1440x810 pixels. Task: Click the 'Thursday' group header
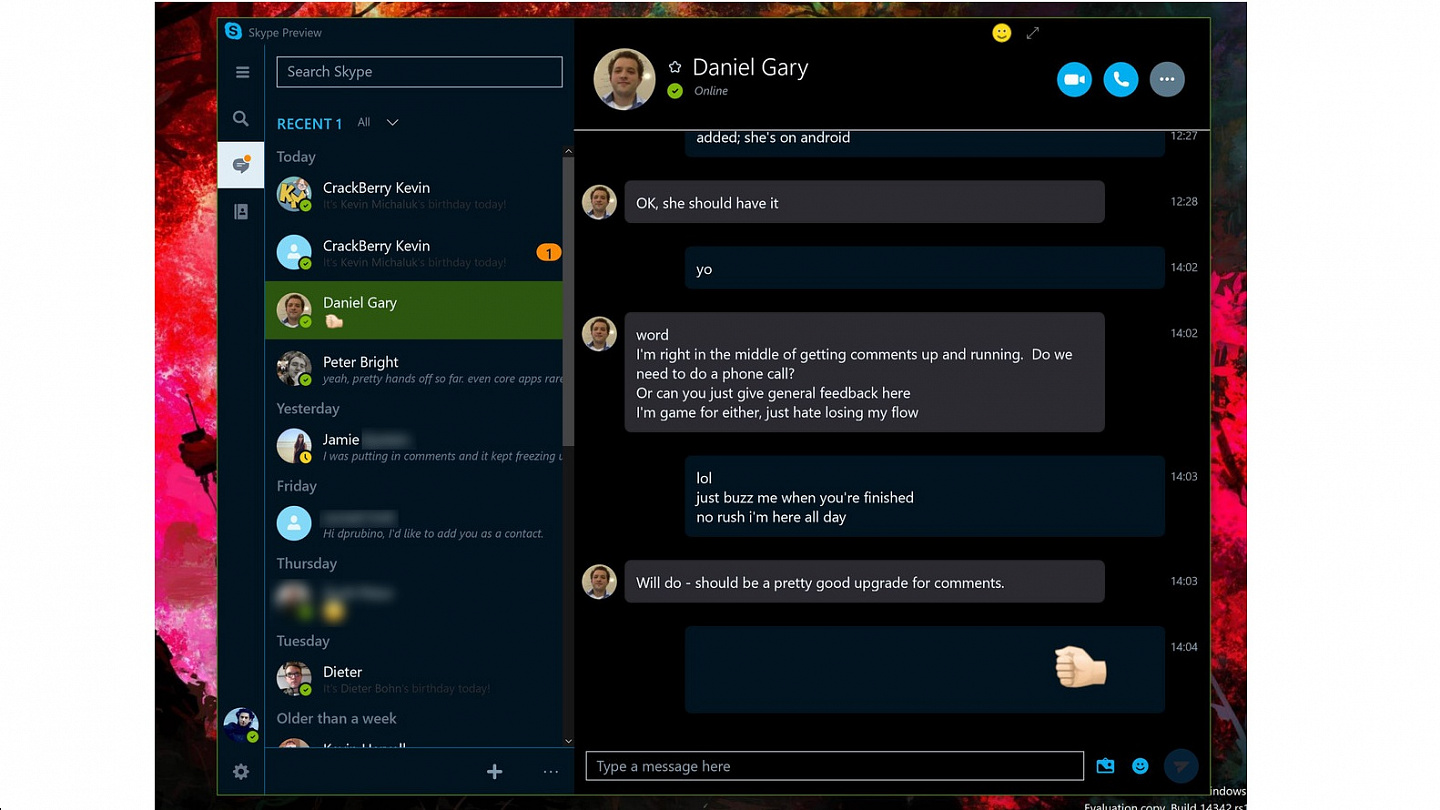coord(307,564)
